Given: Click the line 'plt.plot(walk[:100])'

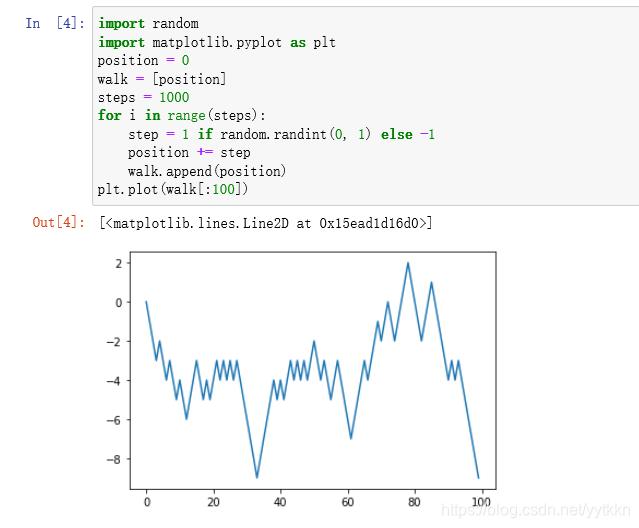Looking at the screenshot, I should point(173,189).
